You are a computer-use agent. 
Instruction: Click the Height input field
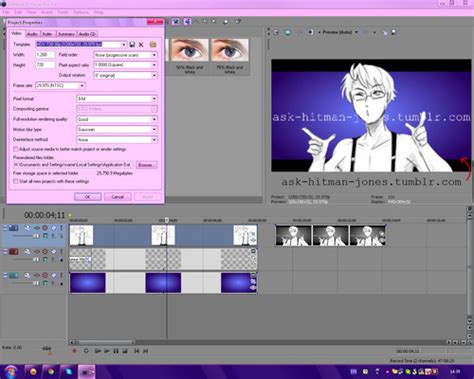coord(45,65)
